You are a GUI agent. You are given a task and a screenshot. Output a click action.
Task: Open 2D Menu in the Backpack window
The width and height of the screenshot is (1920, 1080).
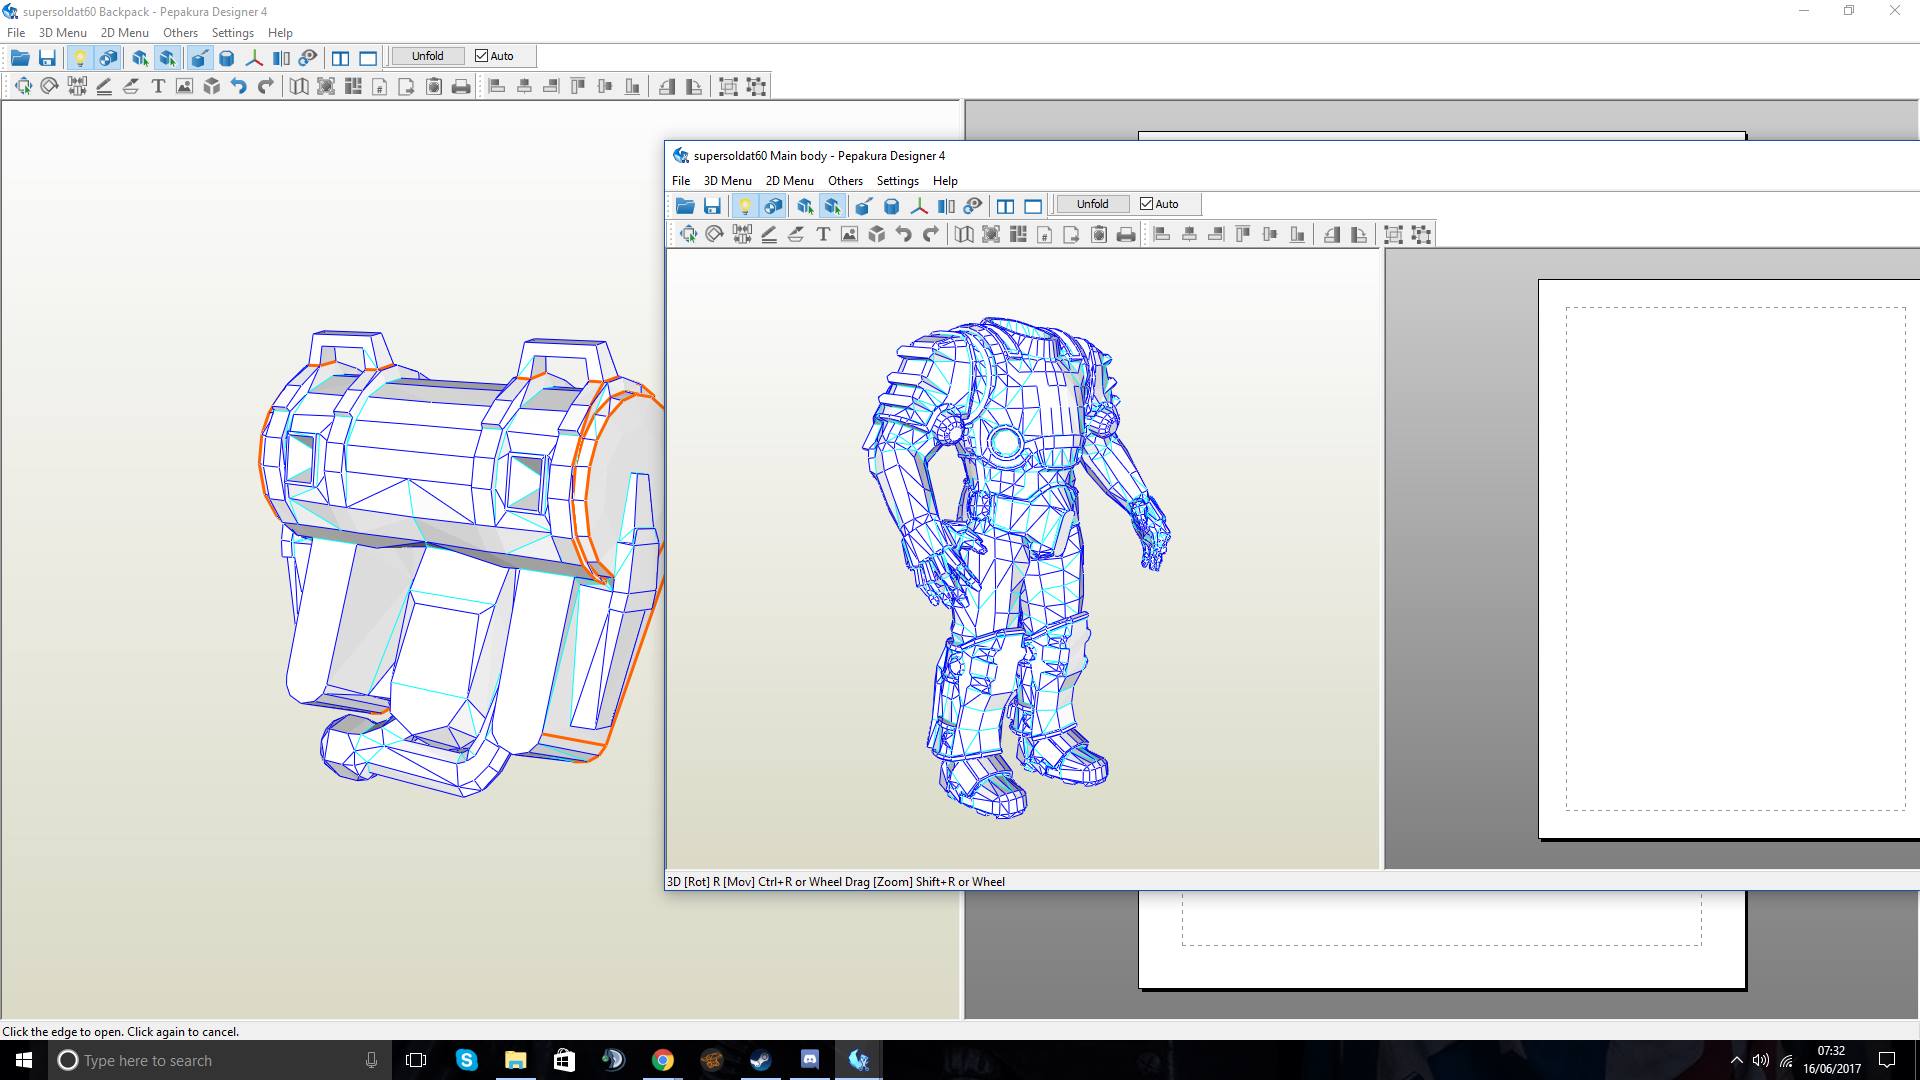point(124,32)
